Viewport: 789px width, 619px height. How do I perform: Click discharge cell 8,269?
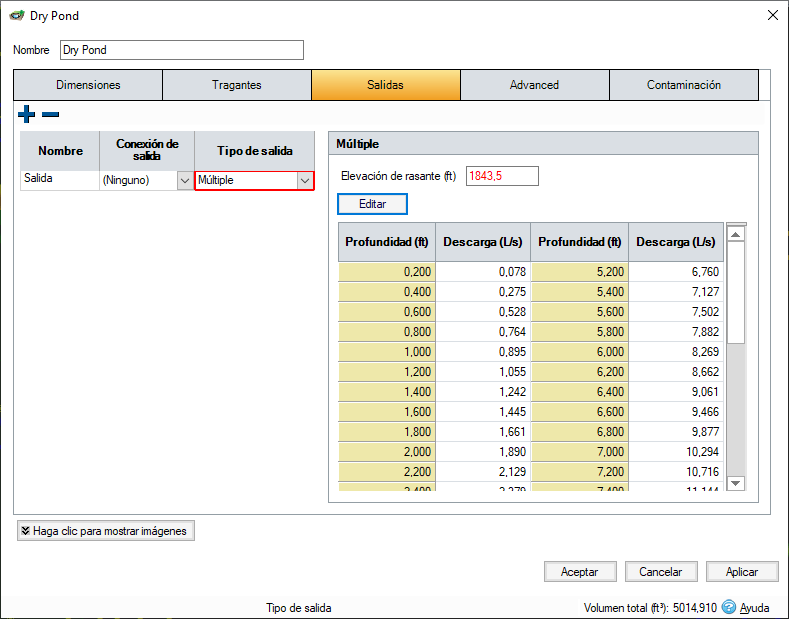click(676, 352)
